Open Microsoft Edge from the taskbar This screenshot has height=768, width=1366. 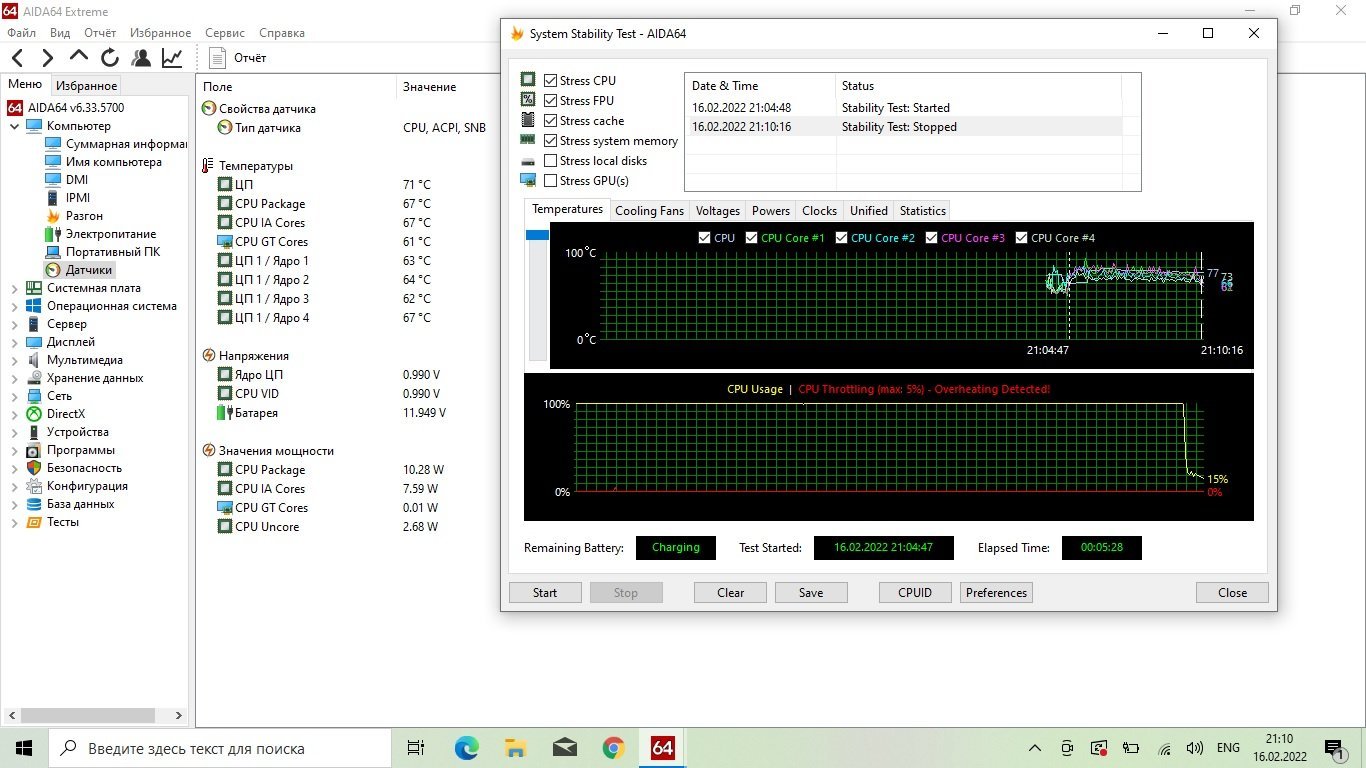(x=467, y=748)
